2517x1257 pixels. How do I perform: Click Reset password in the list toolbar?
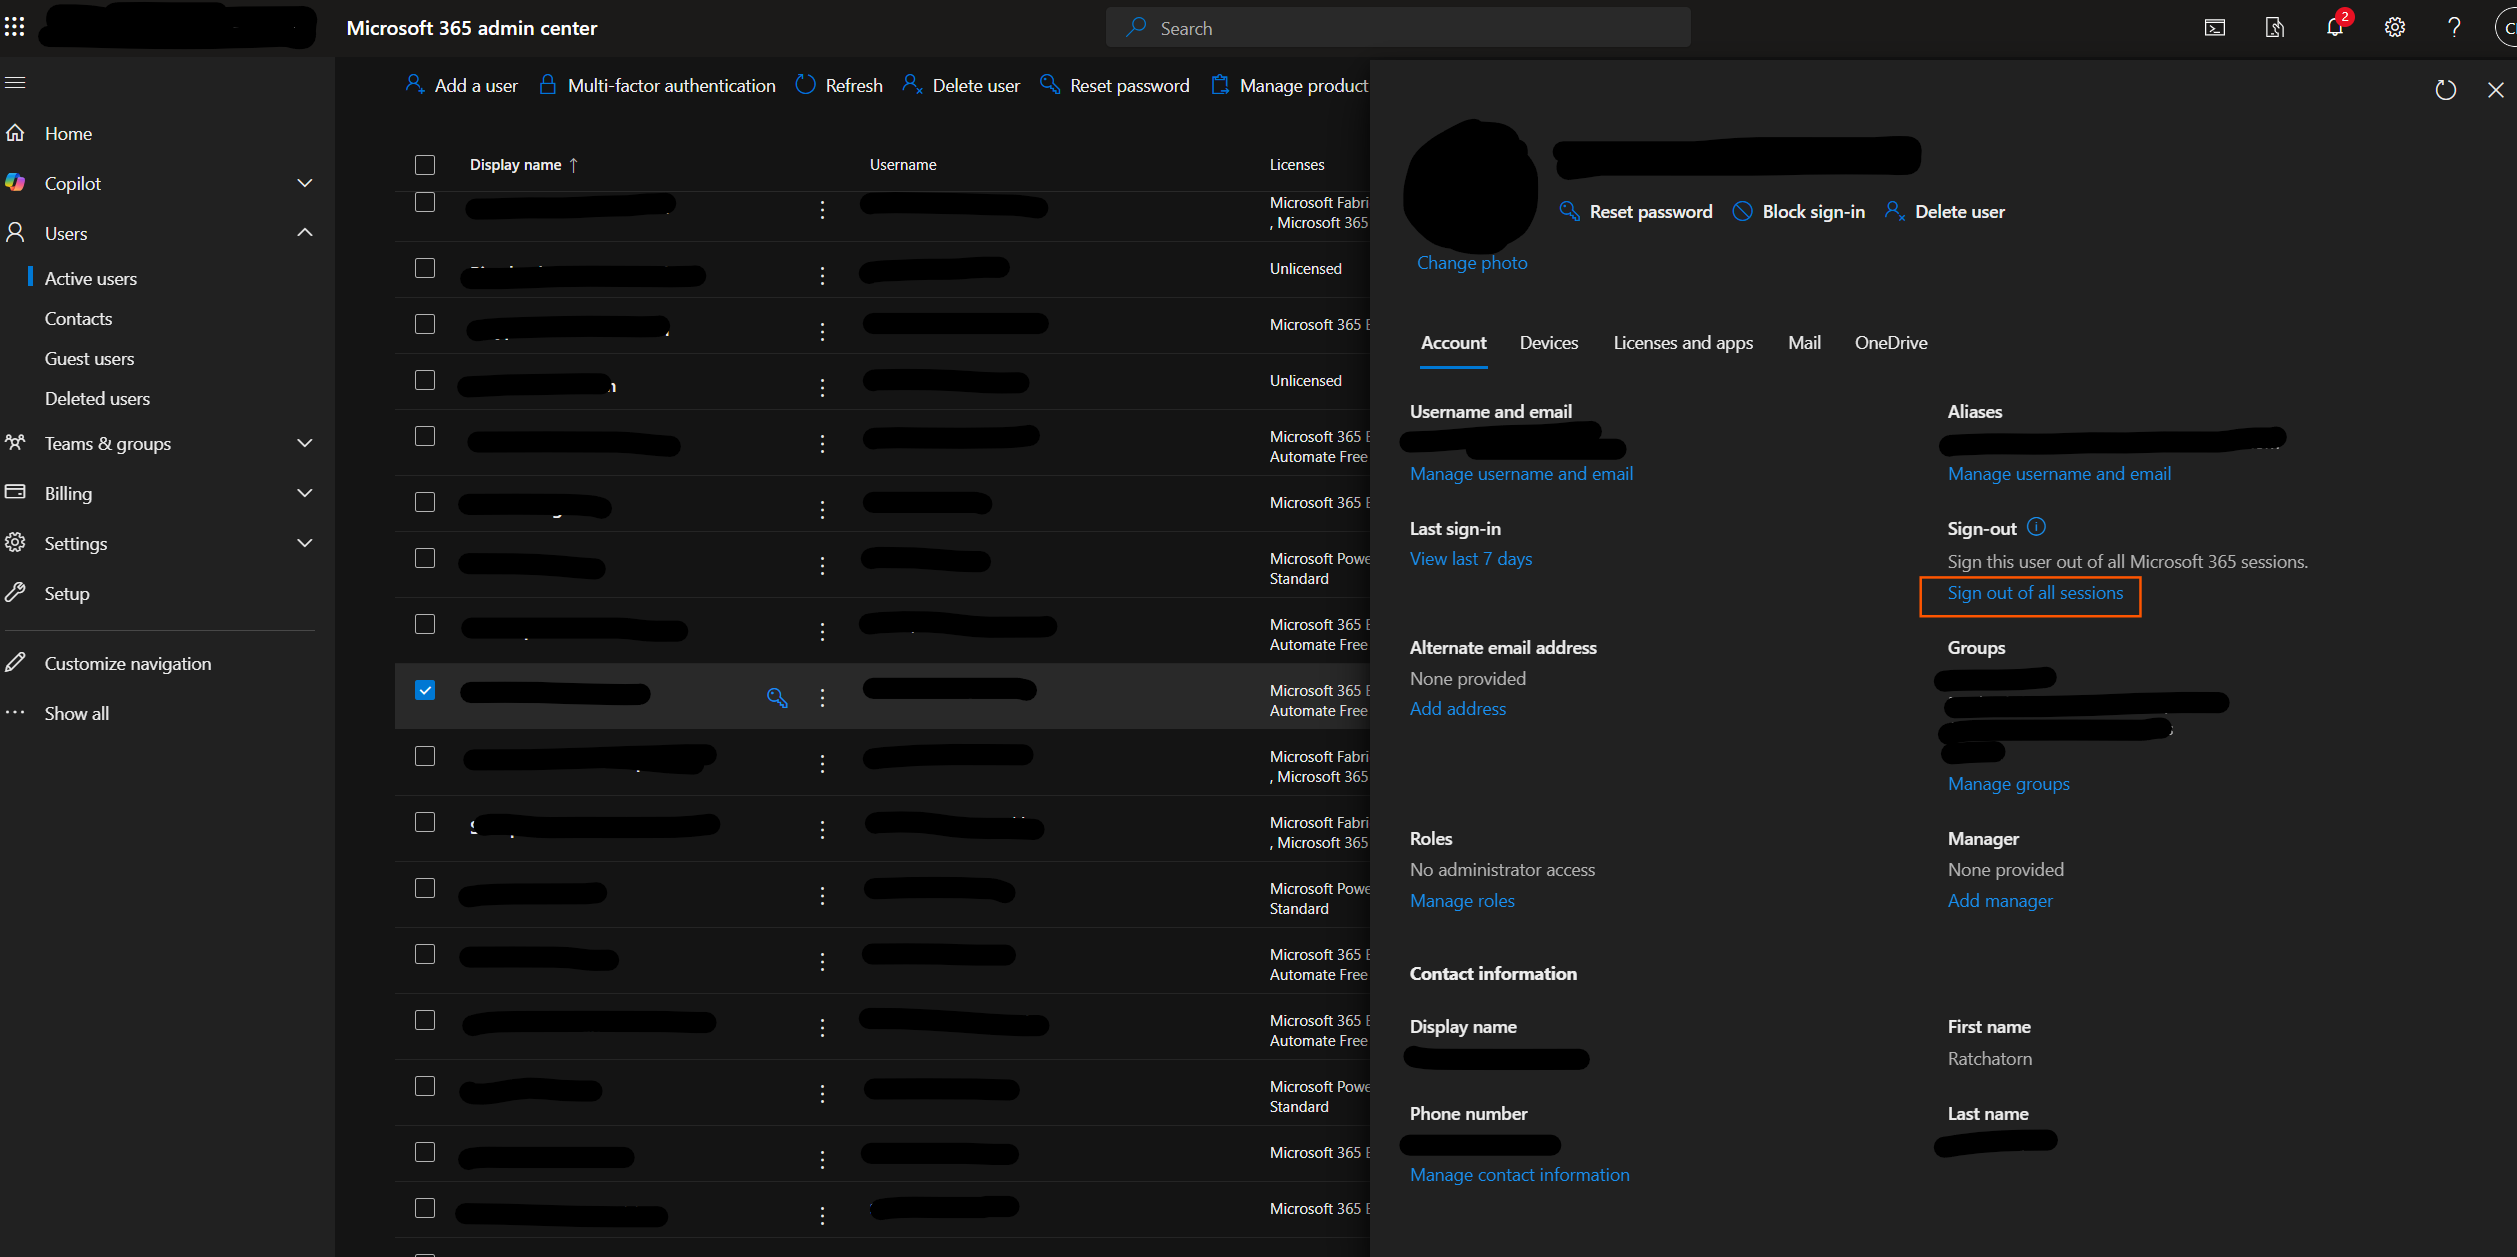[x=1115, y=85]
